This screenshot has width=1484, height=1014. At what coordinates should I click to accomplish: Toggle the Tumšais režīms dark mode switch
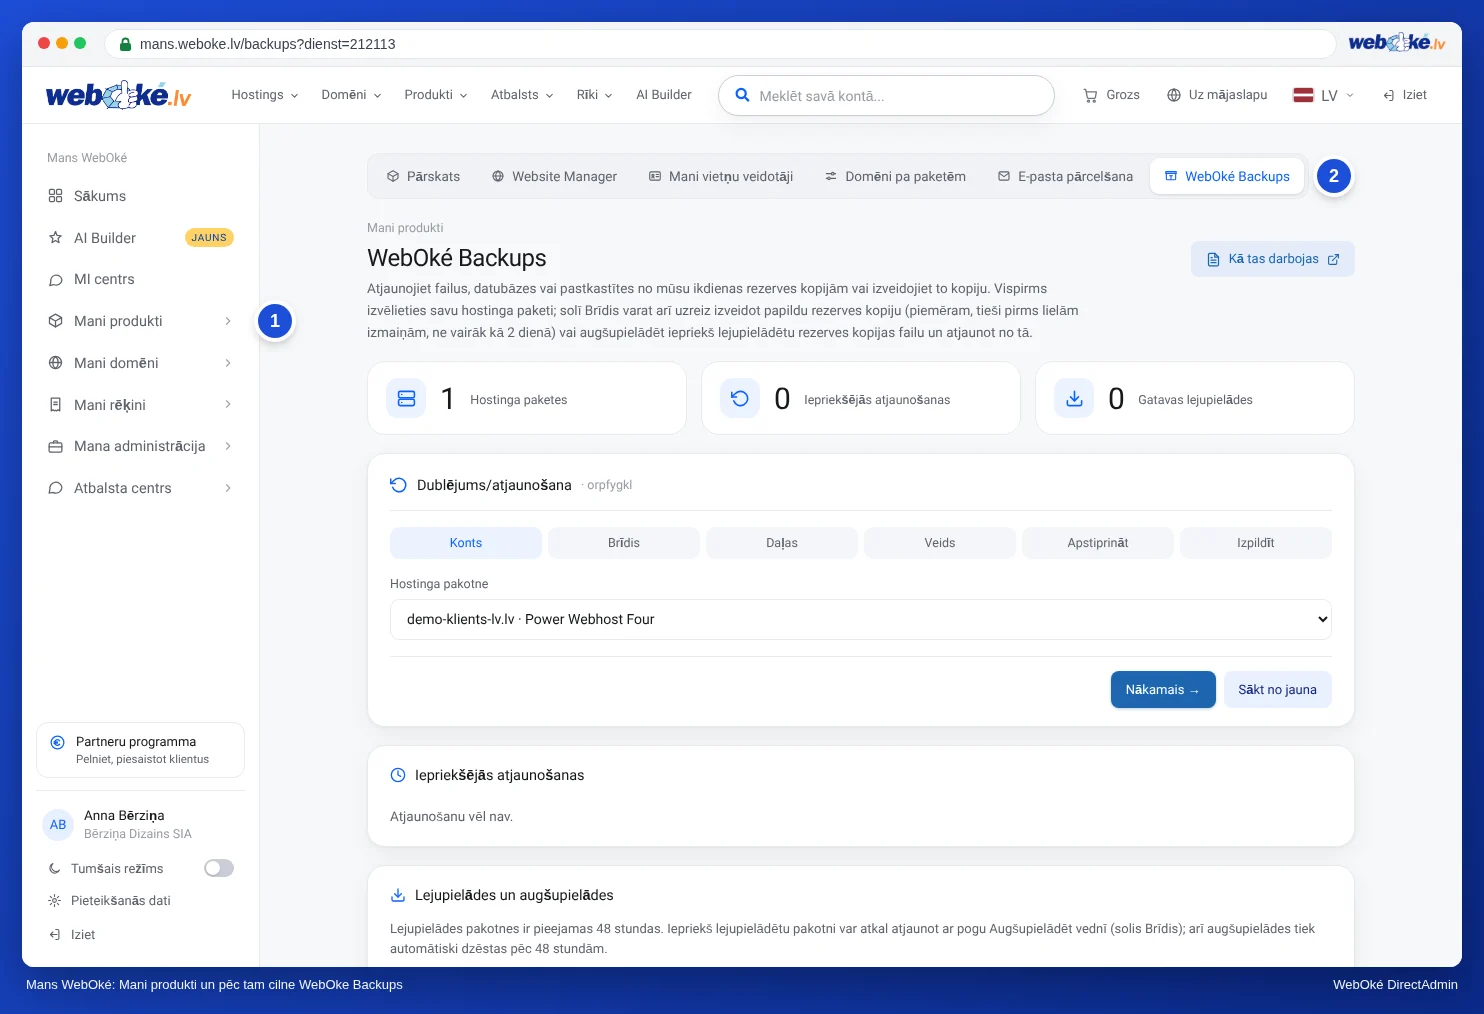[219, 868]
